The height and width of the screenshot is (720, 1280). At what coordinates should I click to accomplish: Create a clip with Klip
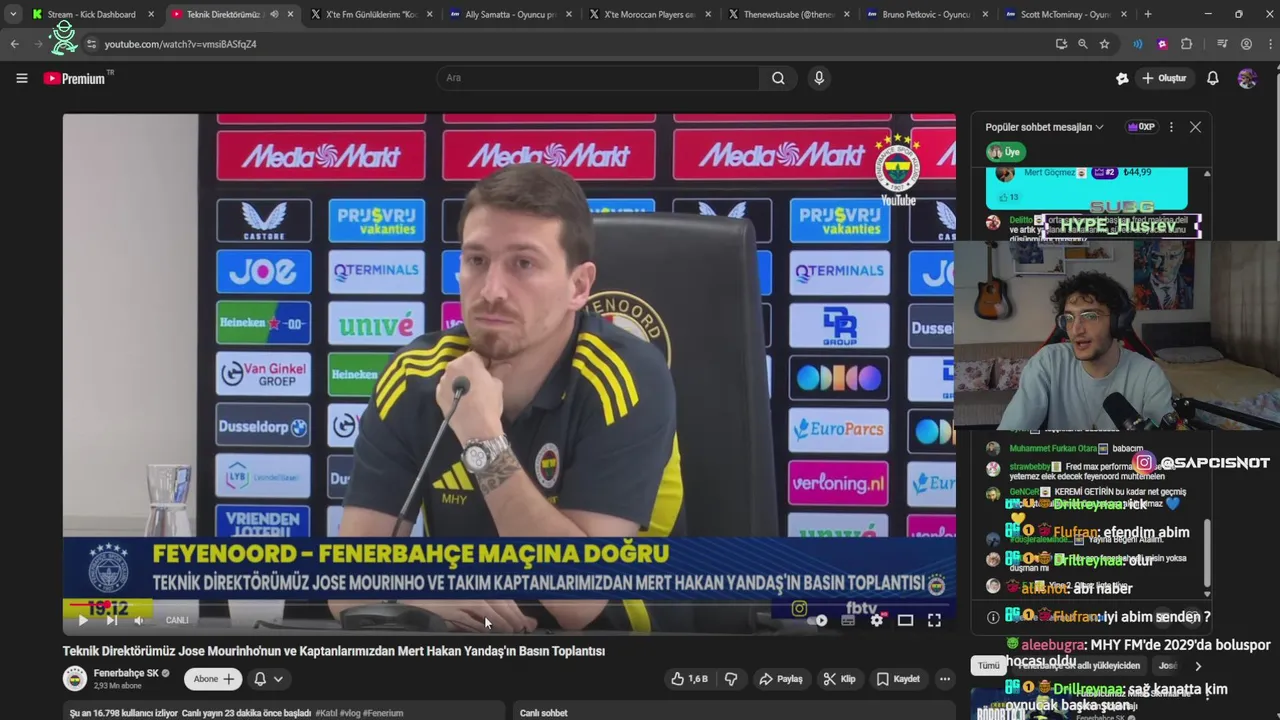click(839, 679)
